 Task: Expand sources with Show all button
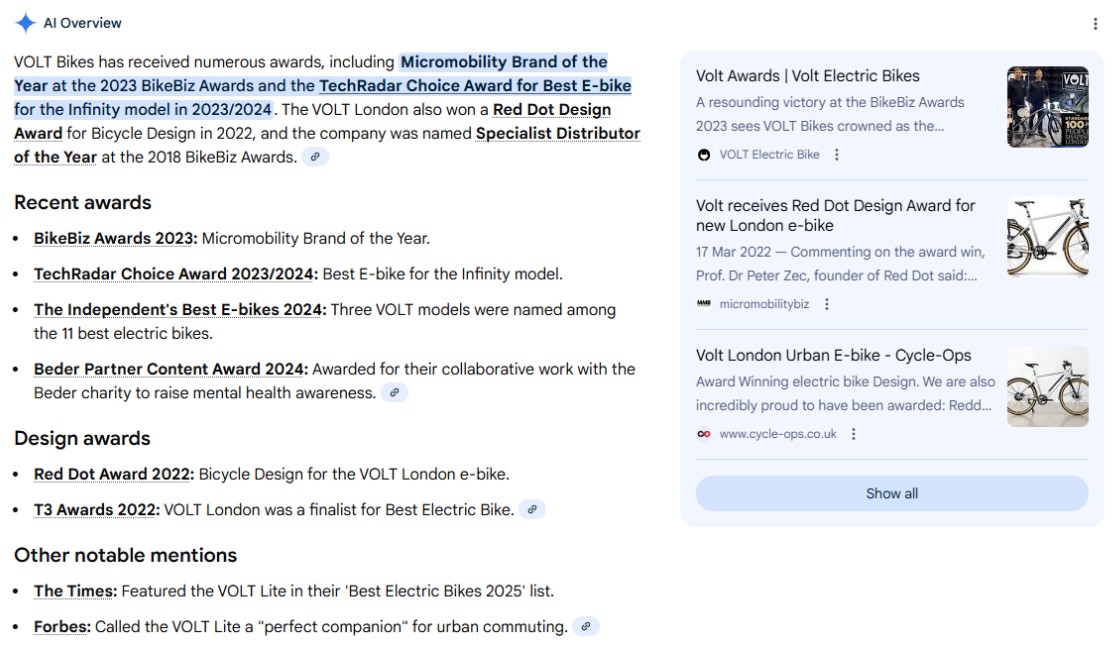tap(891, 494)
